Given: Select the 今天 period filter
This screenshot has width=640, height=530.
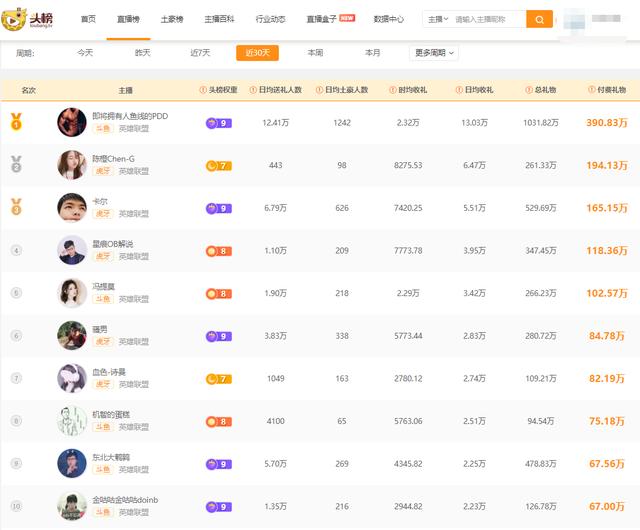Looking at the screenshot, I should click(x=85, y=53).
